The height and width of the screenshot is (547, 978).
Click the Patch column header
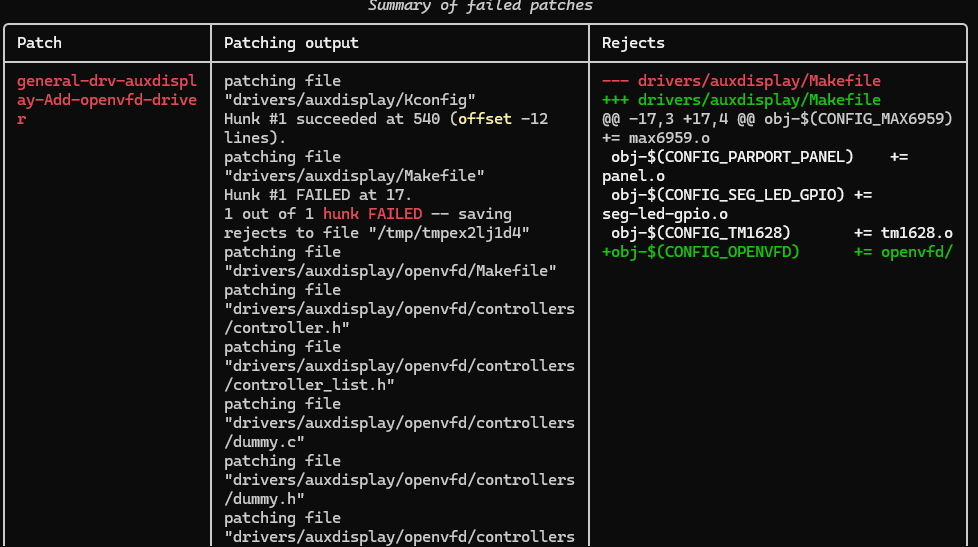tap(39, 43)
